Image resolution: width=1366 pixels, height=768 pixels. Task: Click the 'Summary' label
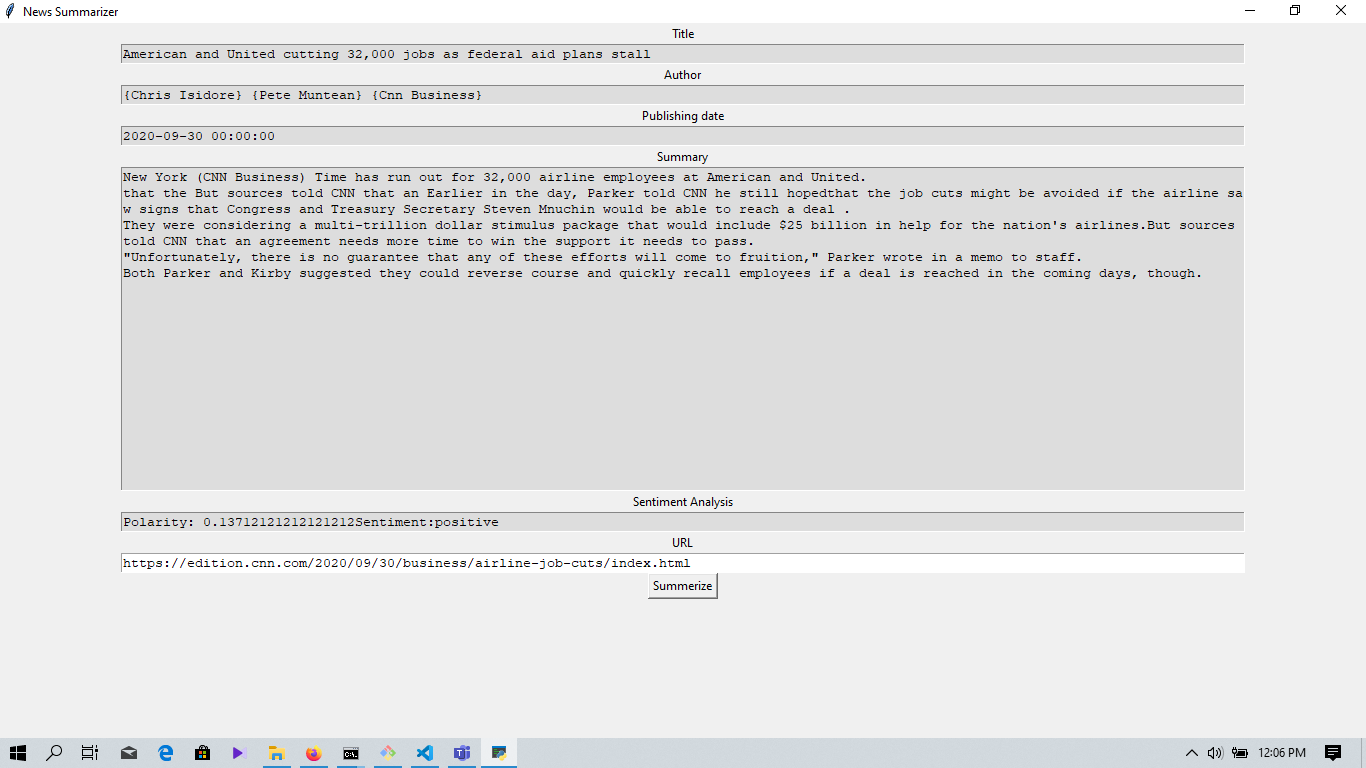click(682, 157)
